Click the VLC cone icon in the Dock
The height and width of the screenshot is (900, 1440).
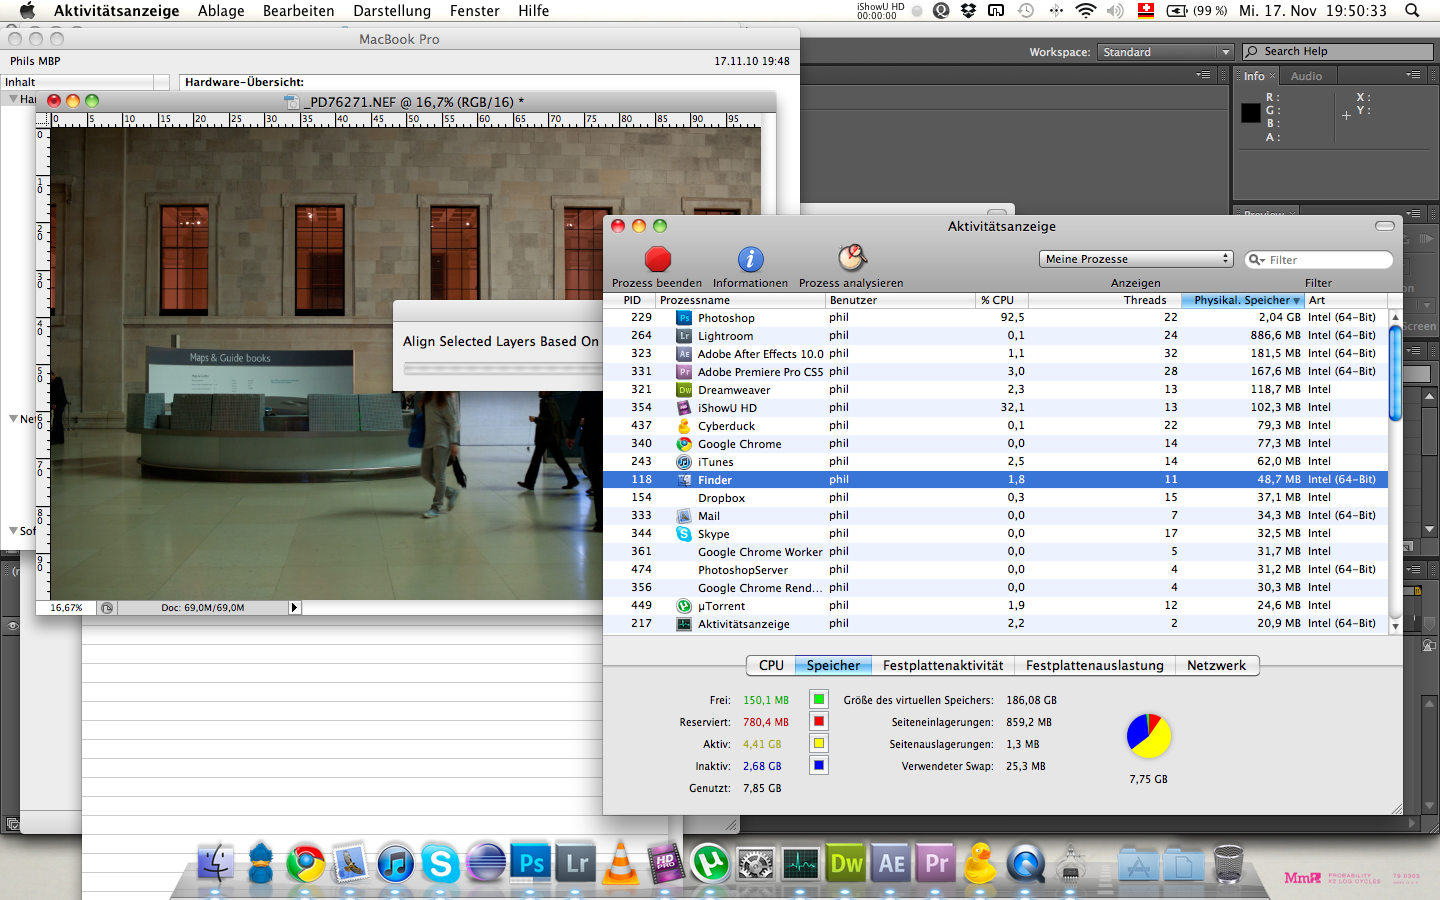pos(621,863)
